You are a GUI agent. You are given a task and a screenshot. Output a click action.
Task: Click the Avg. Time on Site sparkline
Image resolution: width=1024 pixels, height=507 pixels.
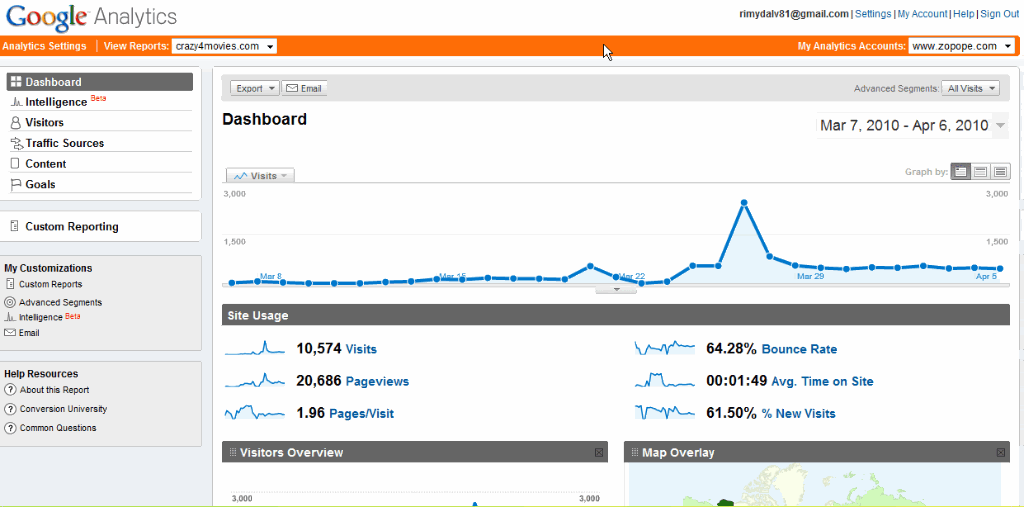664,380
